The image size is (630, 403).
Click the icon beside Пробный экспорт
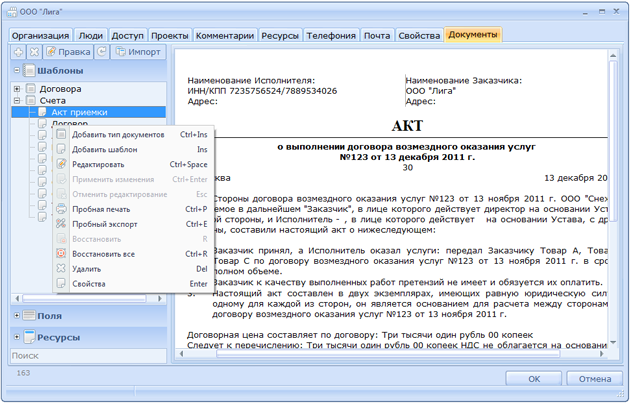point(61,224)
